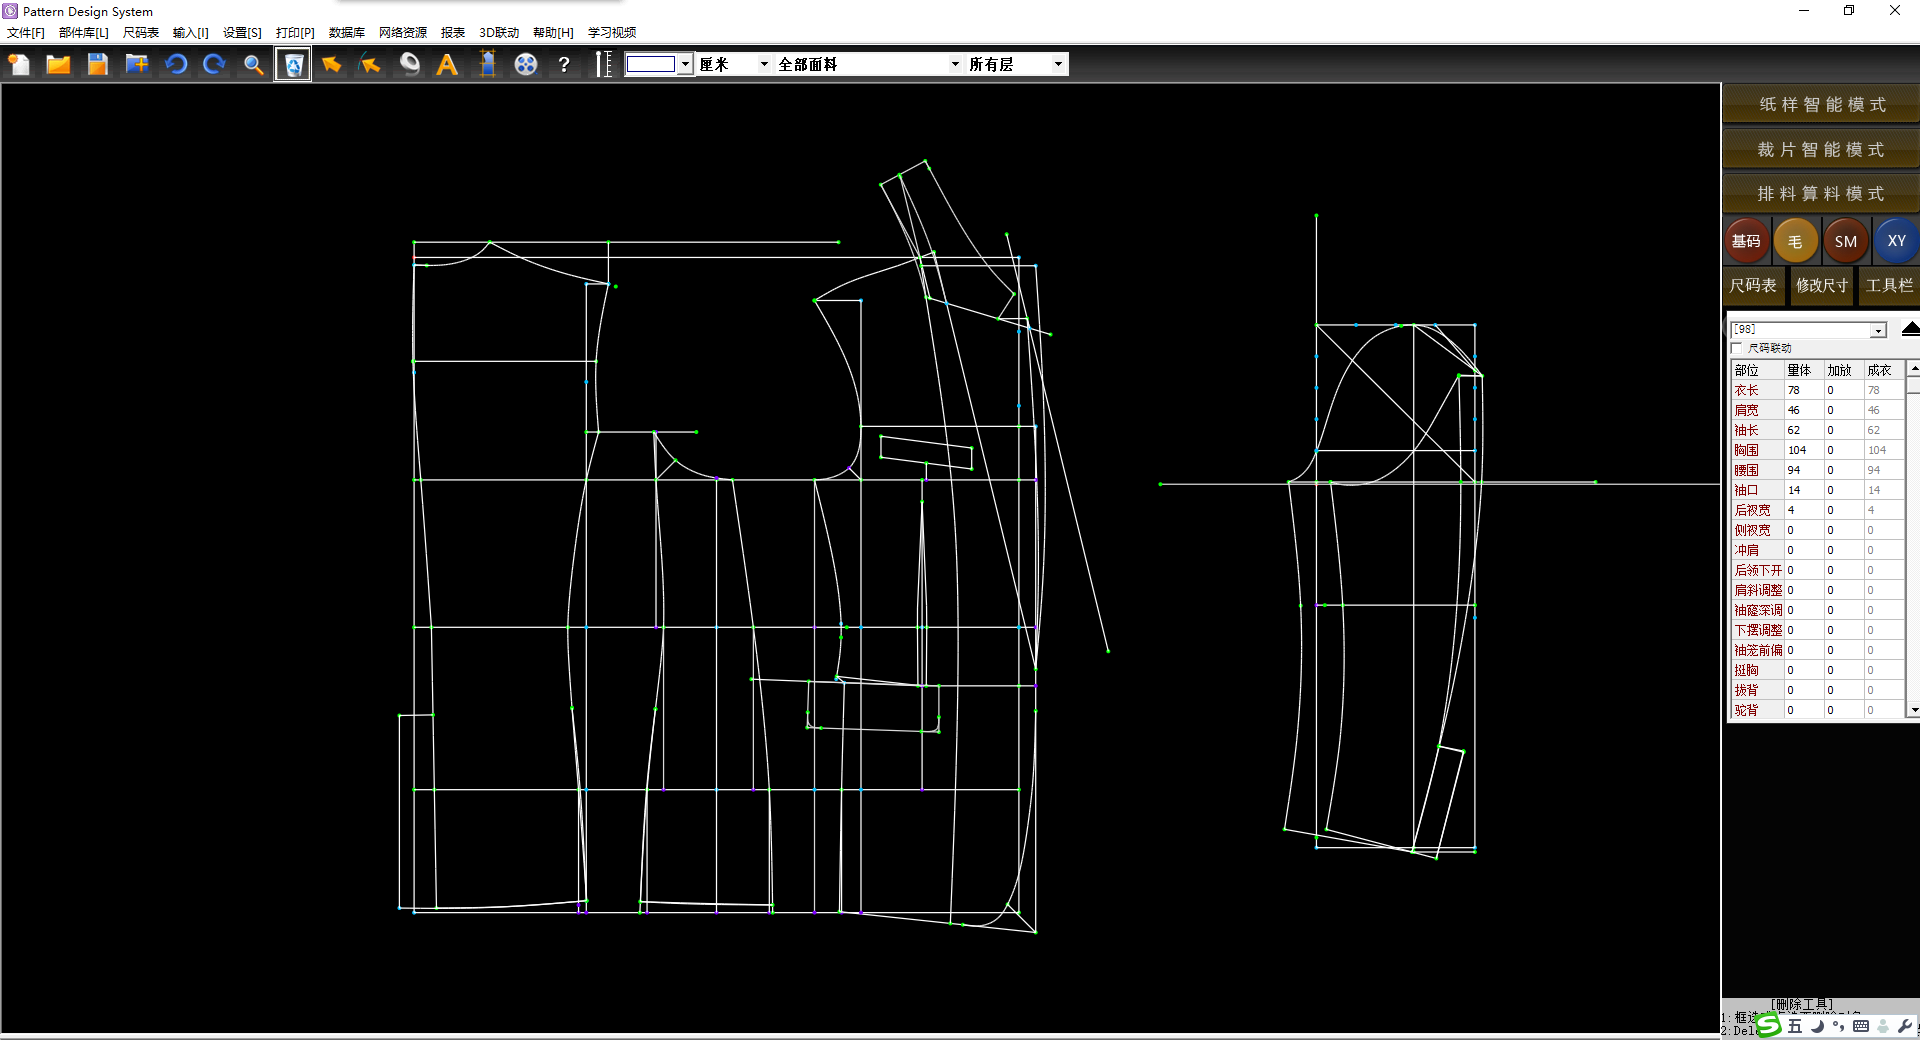Open the film reel video icon

tap(526, 65)
